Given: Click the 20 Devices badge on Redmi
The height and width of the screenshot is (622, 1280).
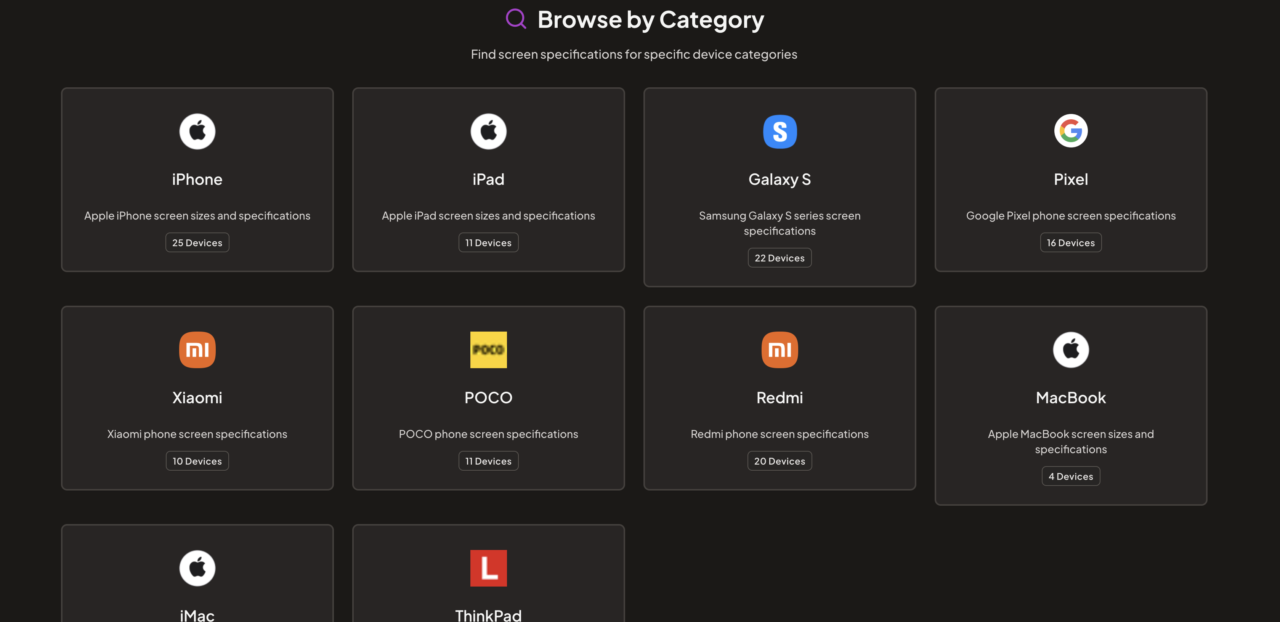Looking at the screenshot, I should pyautogui.click(x=780, y=461).
